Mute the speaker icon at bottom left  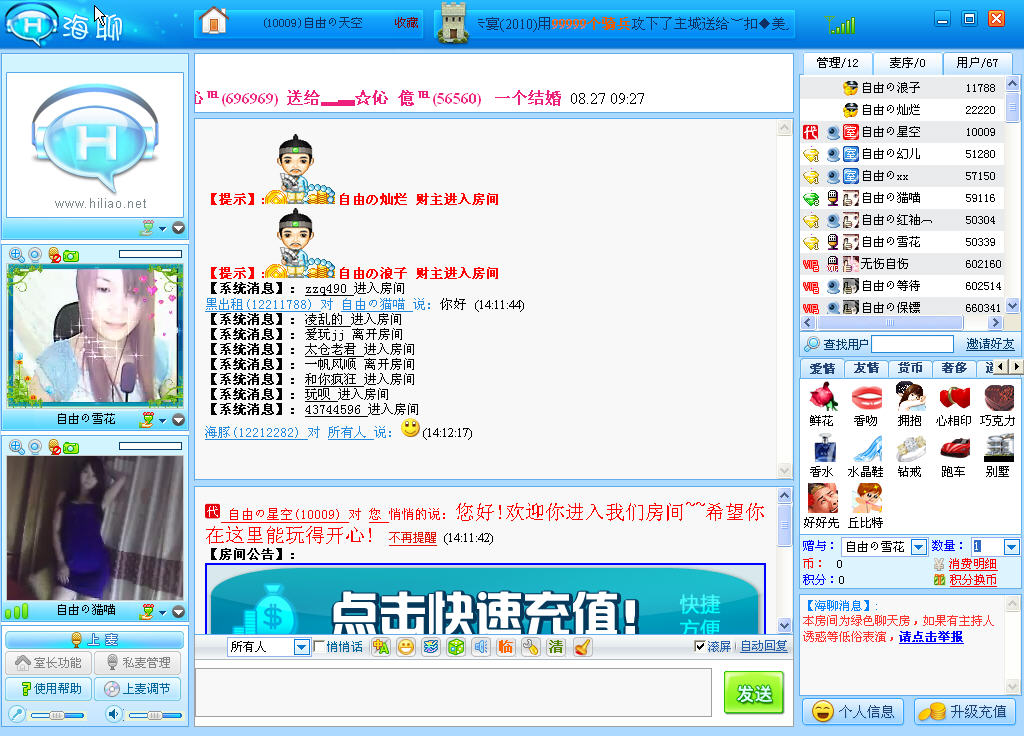click(114, 714)
